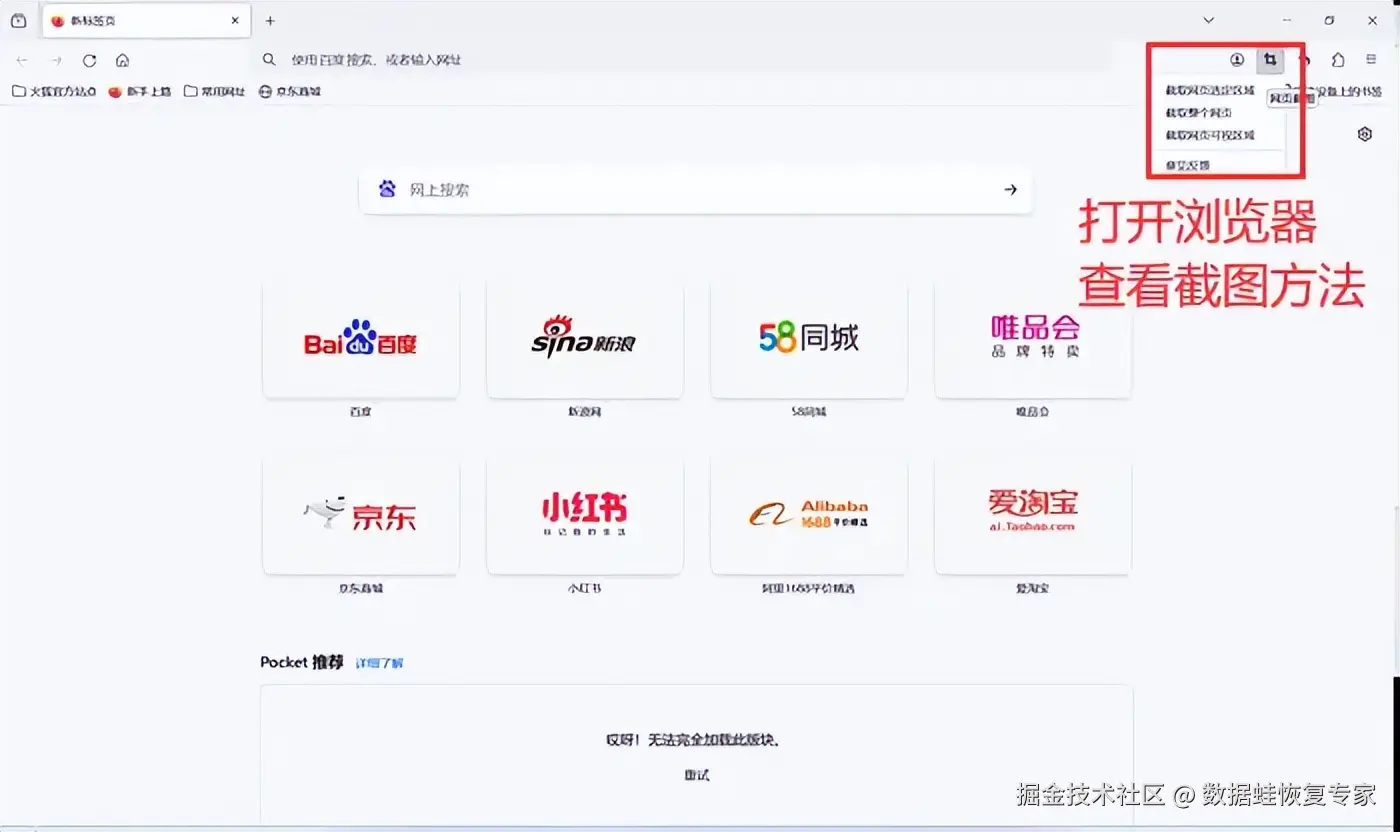Click the magnifier icon in address bar
Viewport: 1400px width, 832px height.
[268, 60]
